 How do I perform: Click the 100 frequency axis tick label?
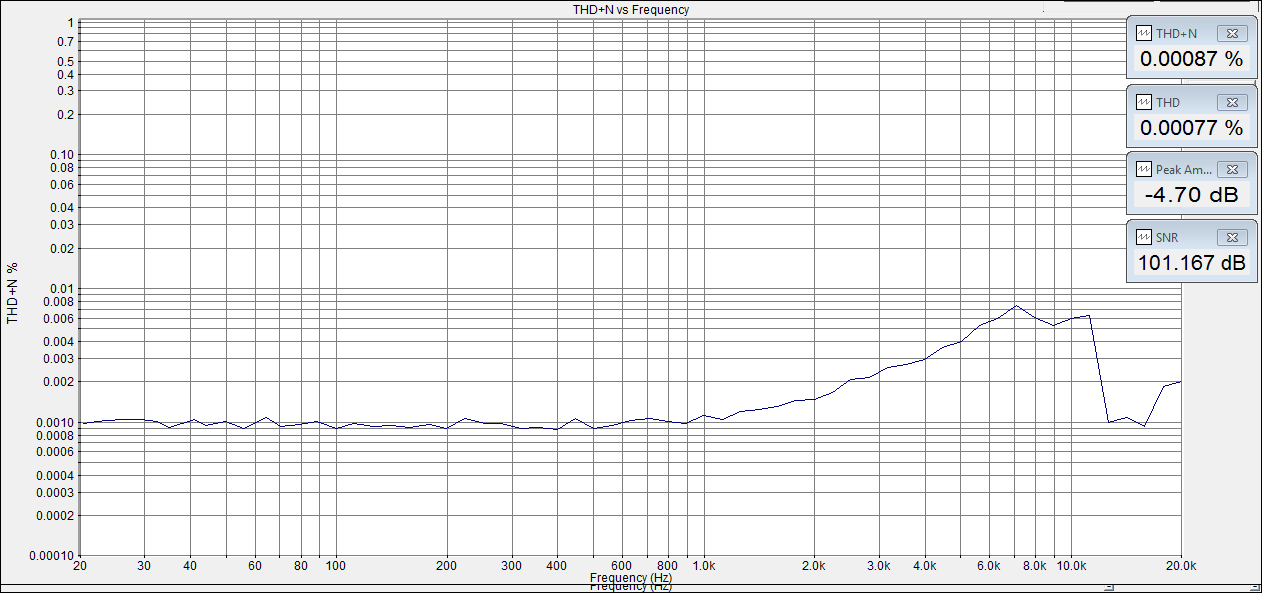[336, 566]
